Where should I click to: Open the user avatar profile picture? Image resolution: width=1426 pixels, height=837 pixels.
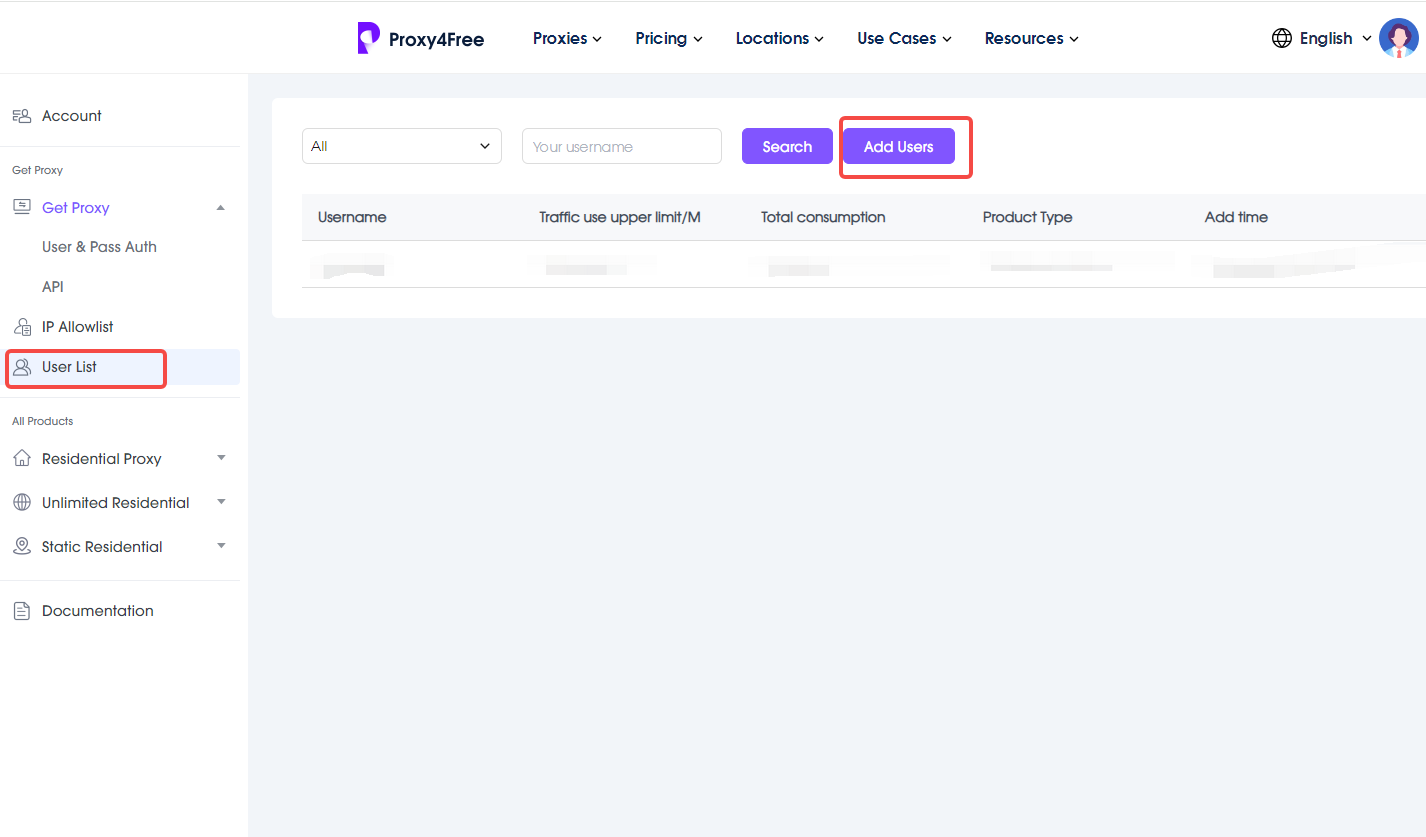(1398, 38)
